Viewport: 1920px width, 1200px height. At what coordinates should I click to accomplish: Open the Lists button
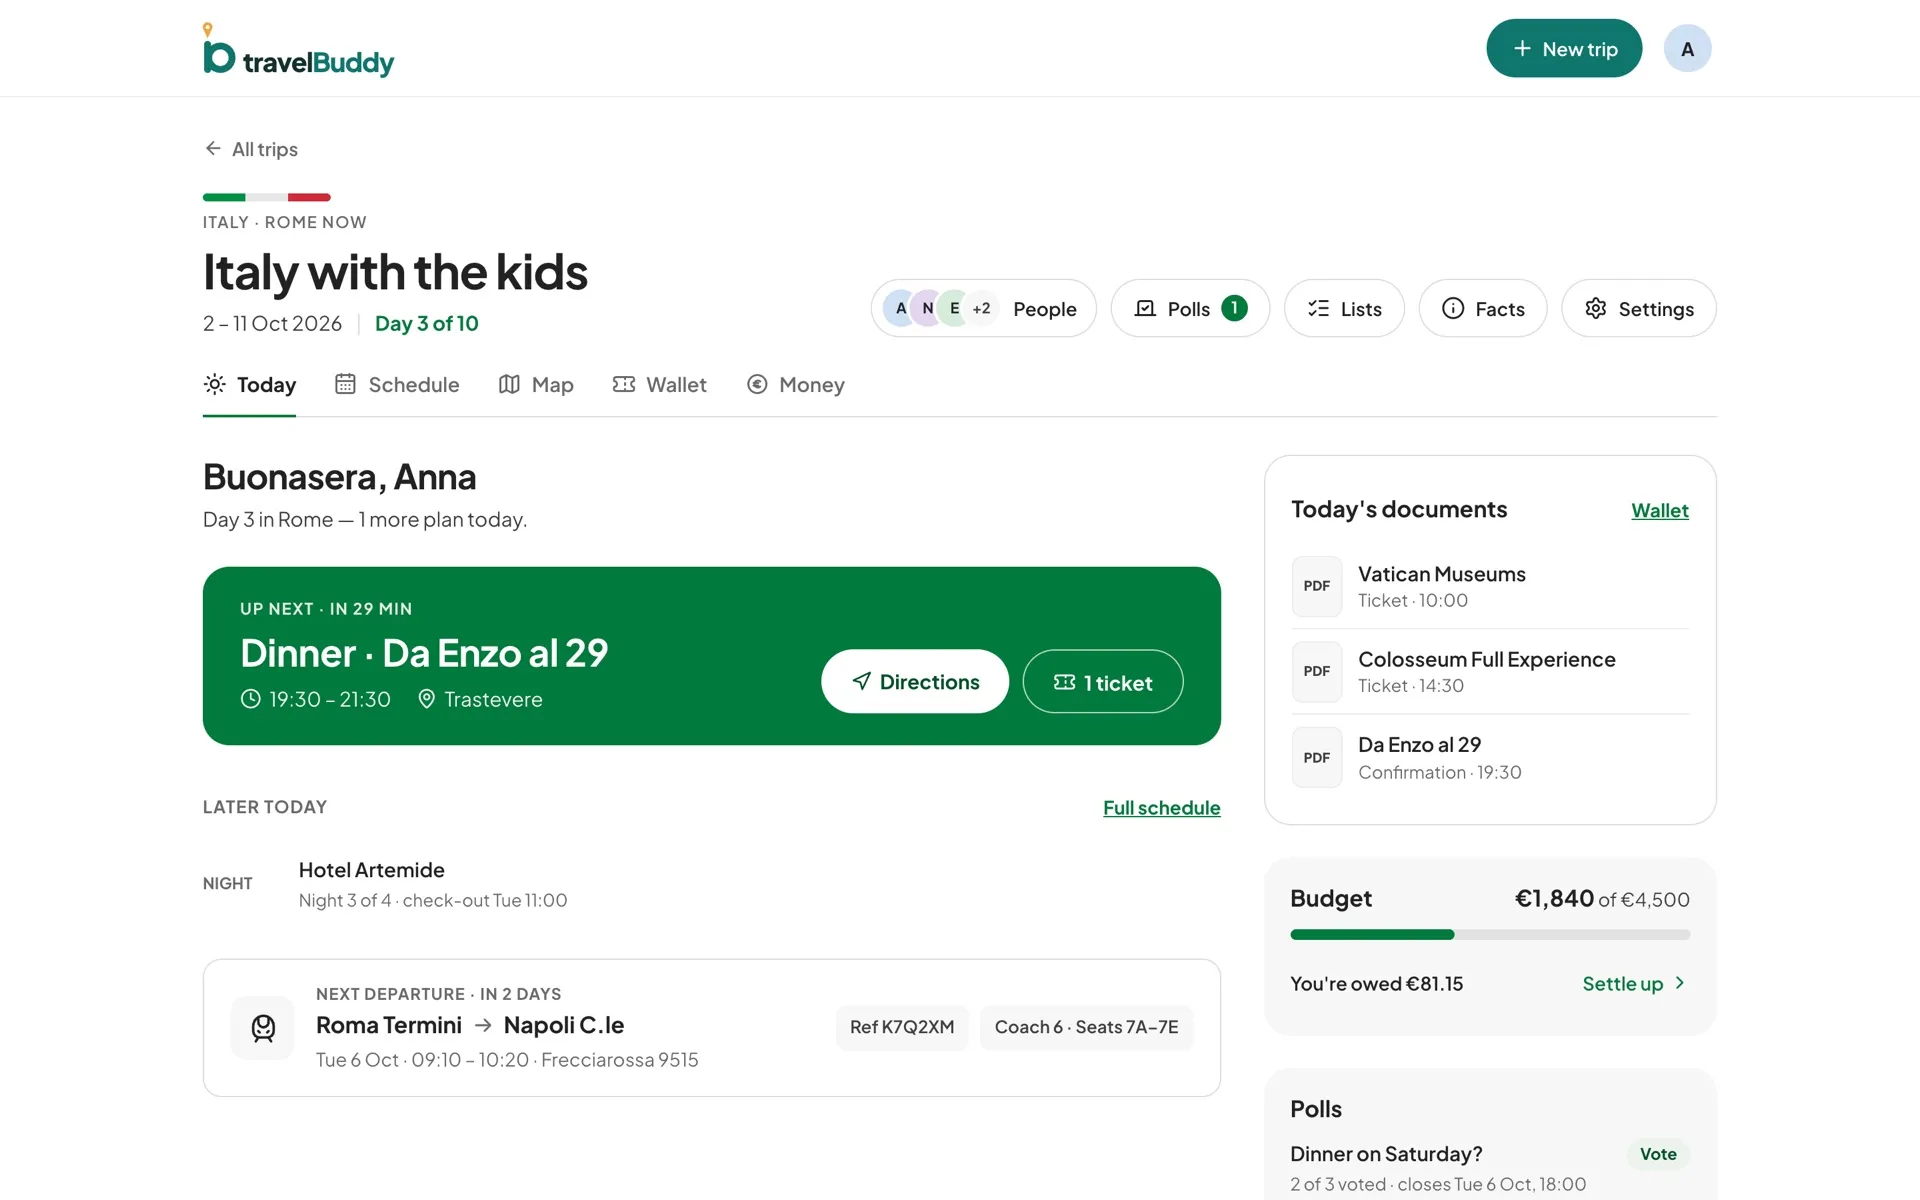(1344, 308)
